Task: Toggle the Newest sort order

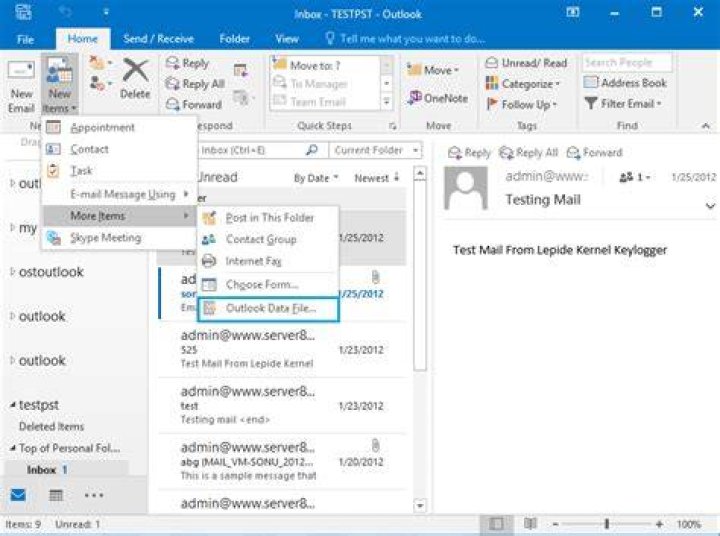Action: 377,178
